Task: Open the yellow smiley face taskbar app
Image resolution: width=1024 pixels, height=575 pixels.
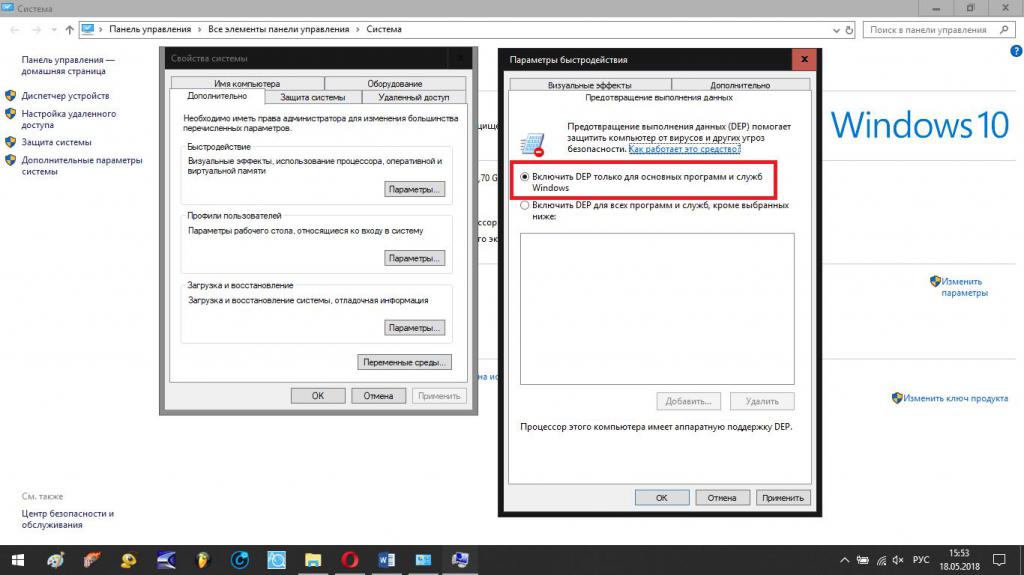Action: (x=129, y=560)
